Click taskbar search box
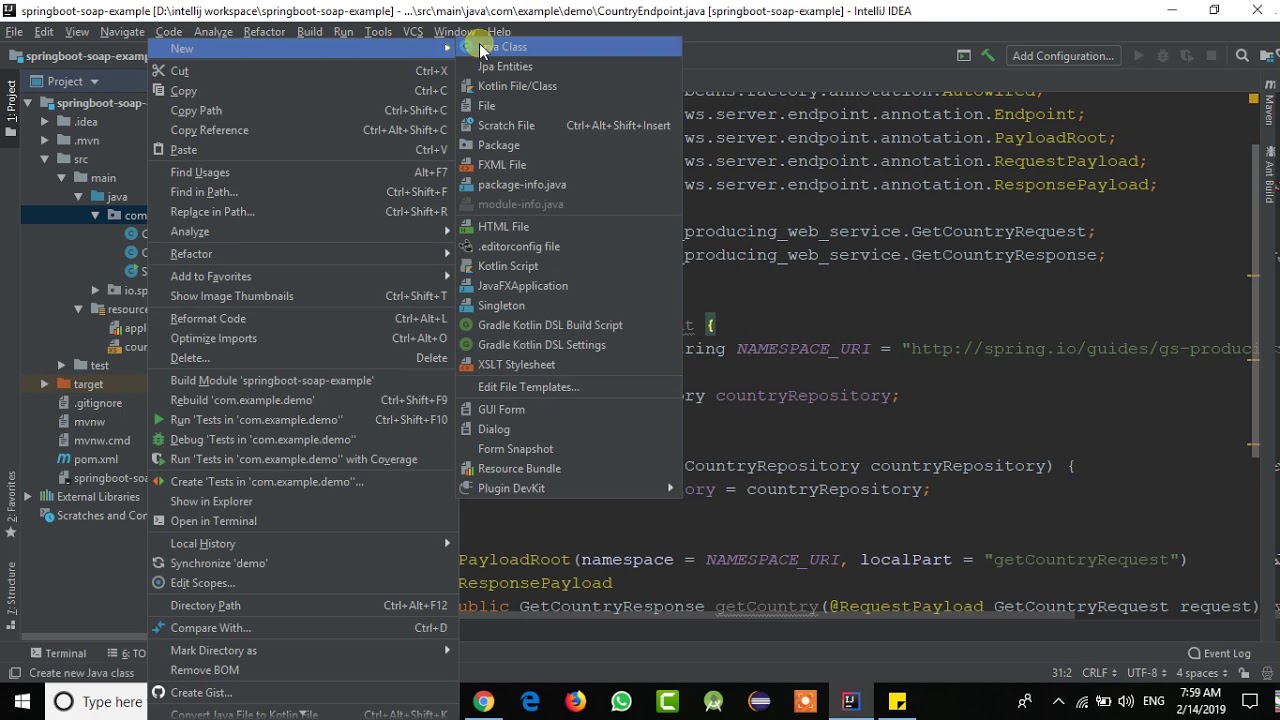This screenshot has height=720, width=1280. tap(98, 702)
